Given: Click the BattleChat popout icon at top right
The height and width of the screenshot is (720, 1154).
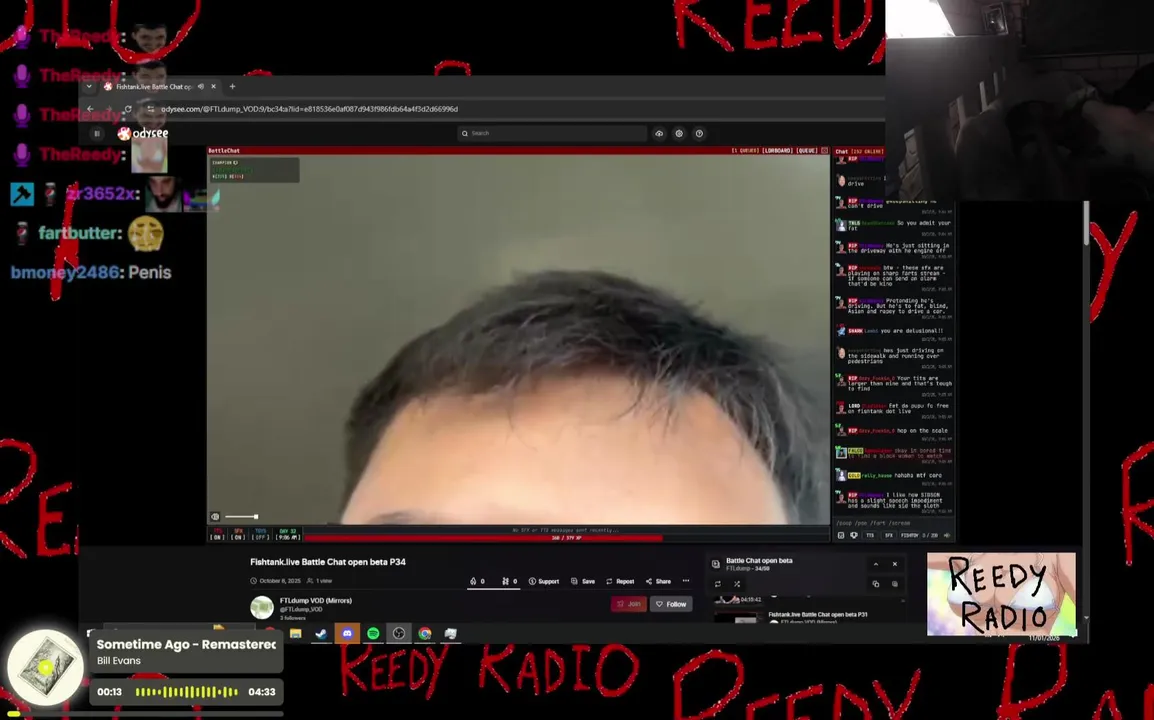Looking at the screenshot, I should [824, 150].
